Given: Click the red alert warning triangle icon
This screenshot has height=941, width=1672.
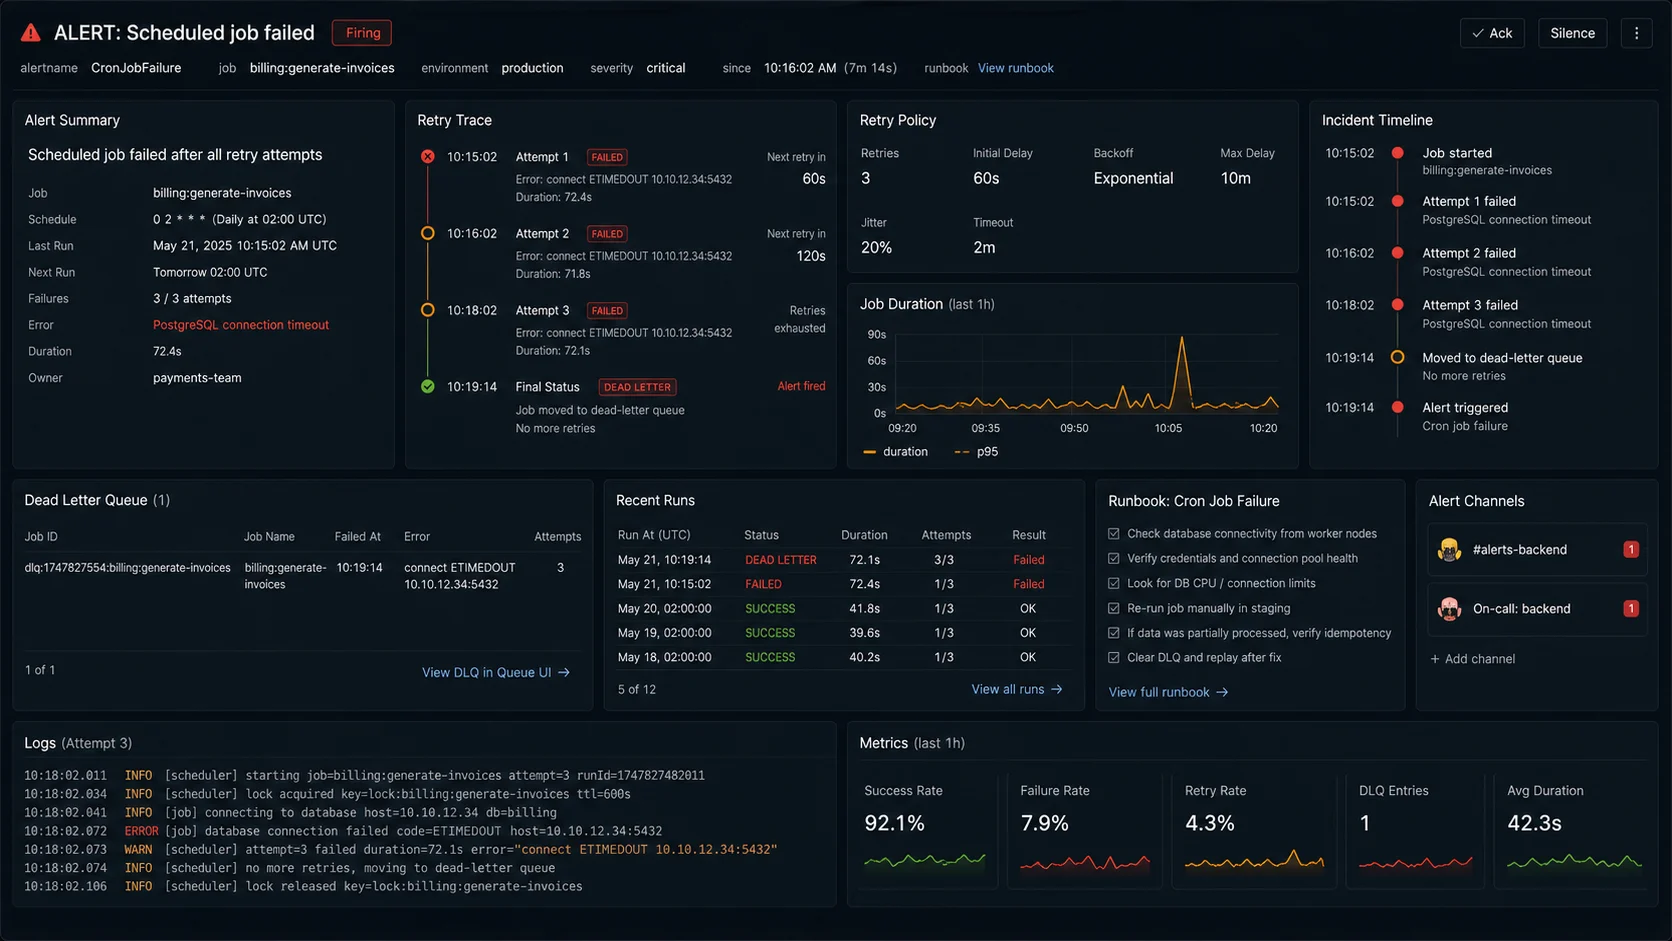Looking at the screenshot, I should [x=31, y=33].
